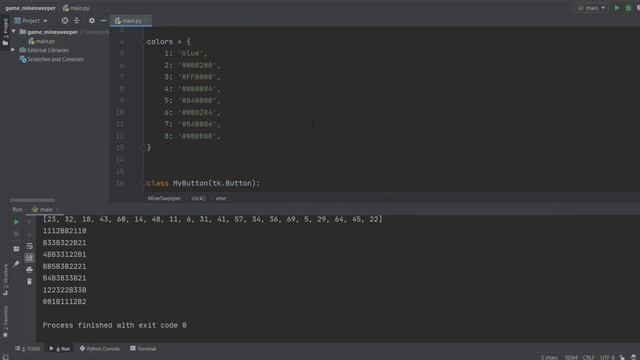Open the main run configuration dropdown
Viewport: 640px width, 360px height.
click(591, 8)
